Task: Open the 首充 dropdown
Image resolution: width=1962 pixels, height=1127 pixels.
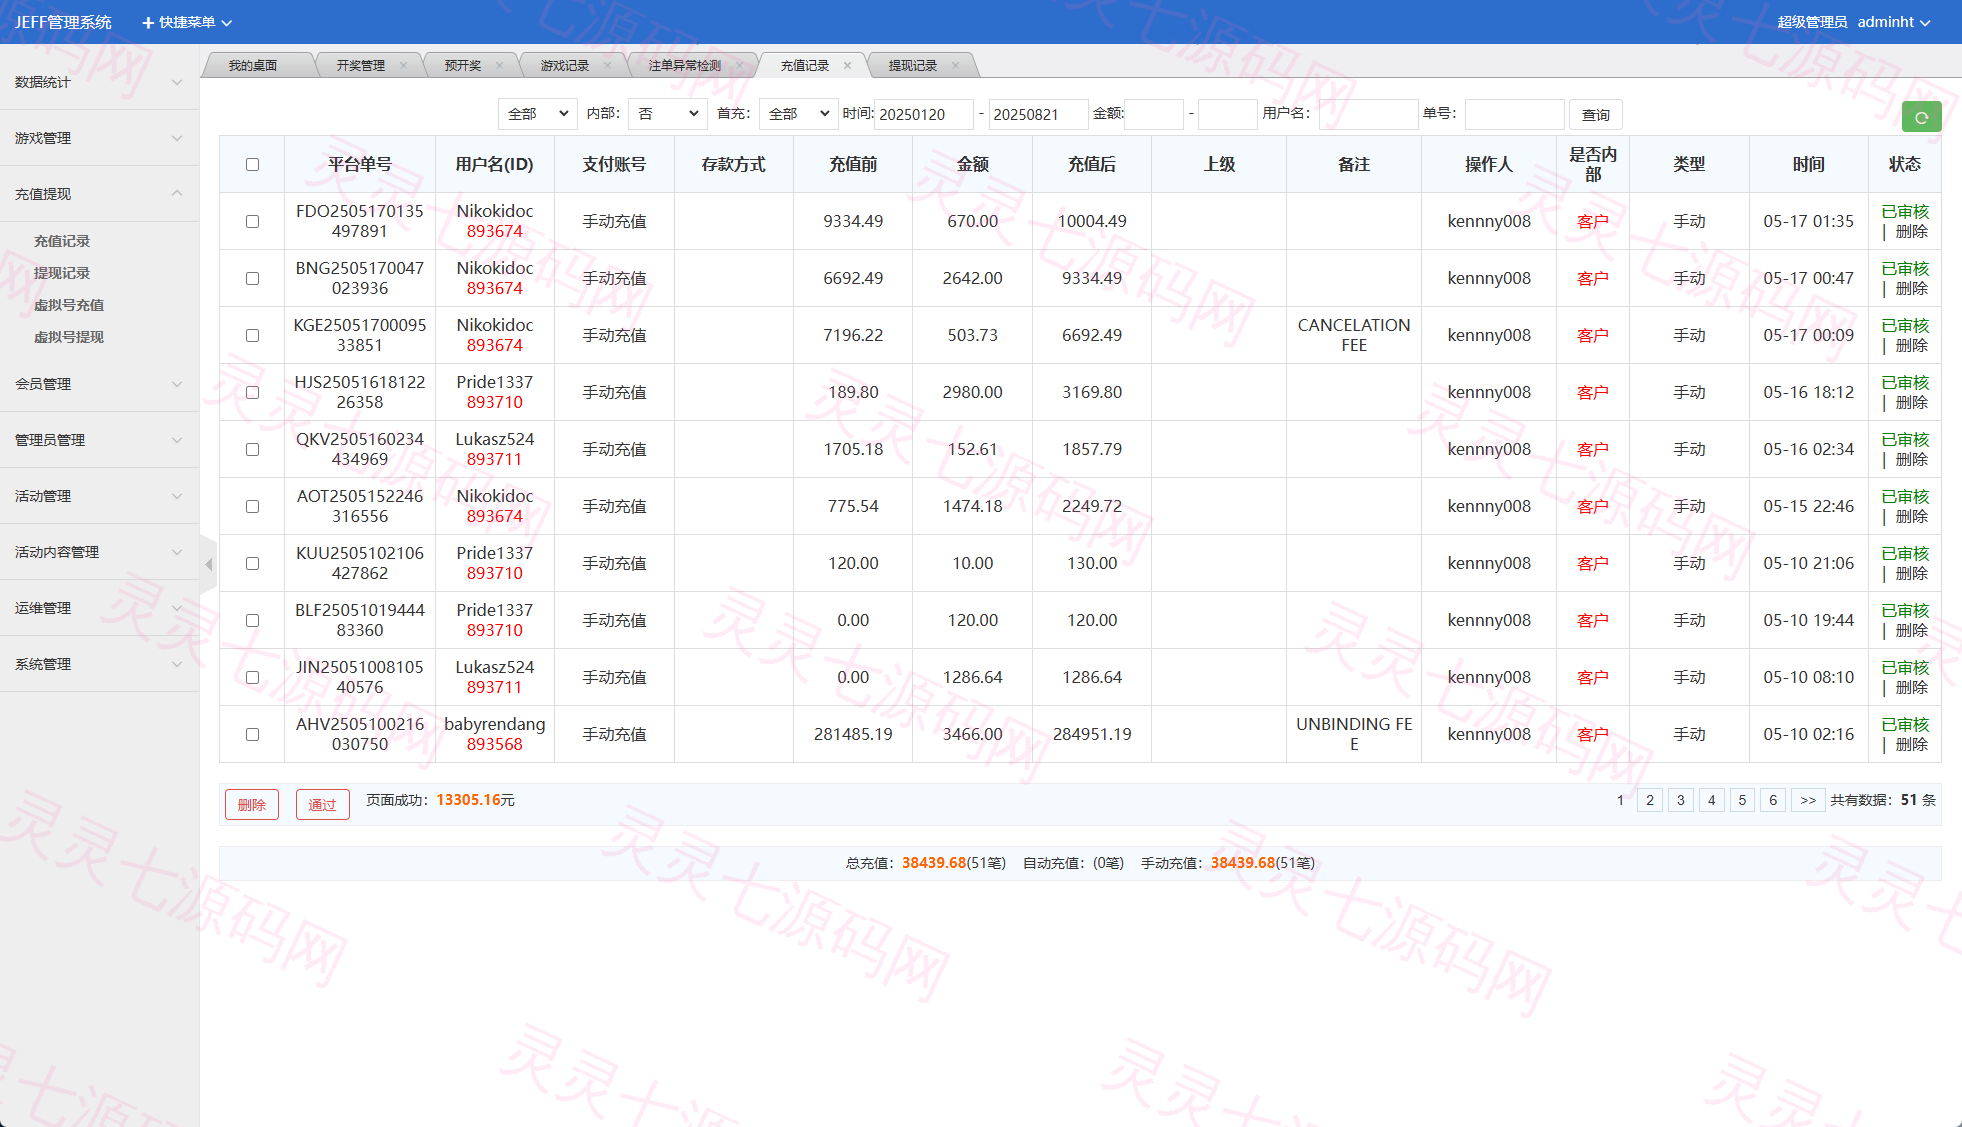Action: (797, 114)
